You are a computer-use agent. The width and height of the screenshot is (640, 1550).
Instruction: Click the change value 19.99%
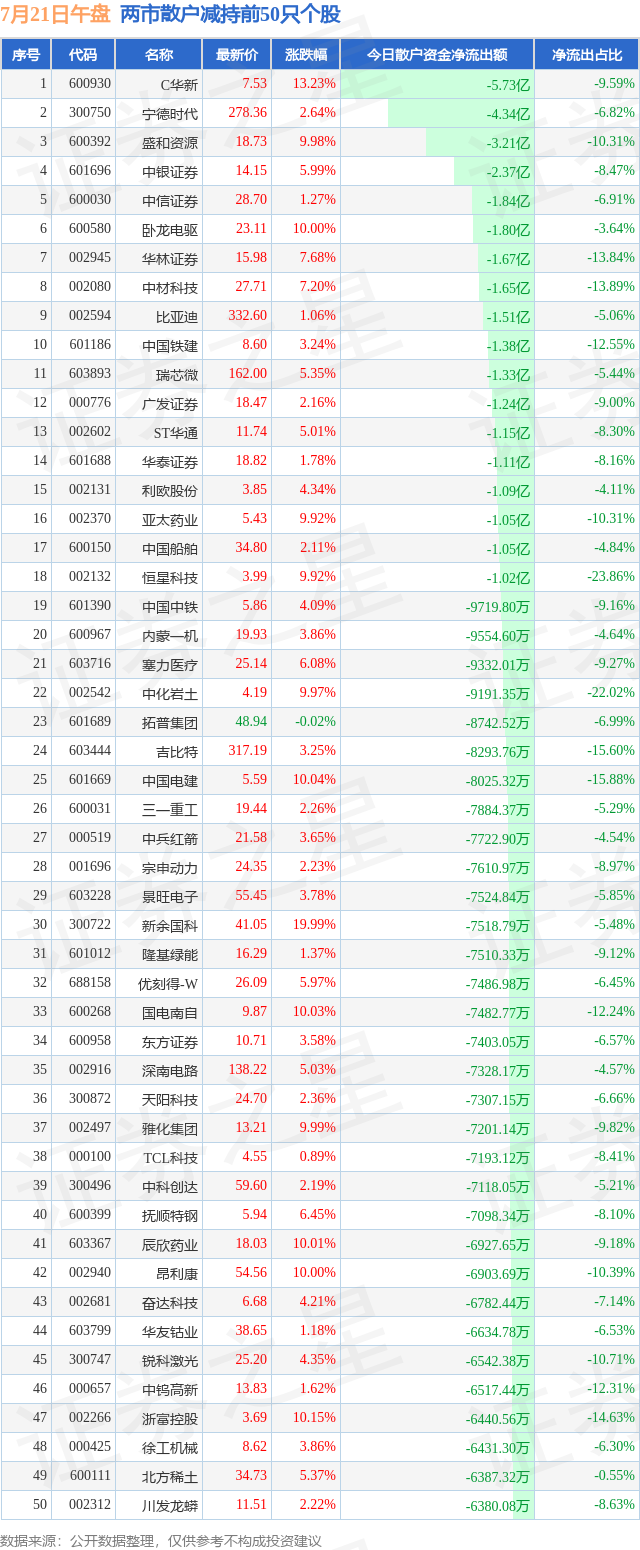(314, 925)
